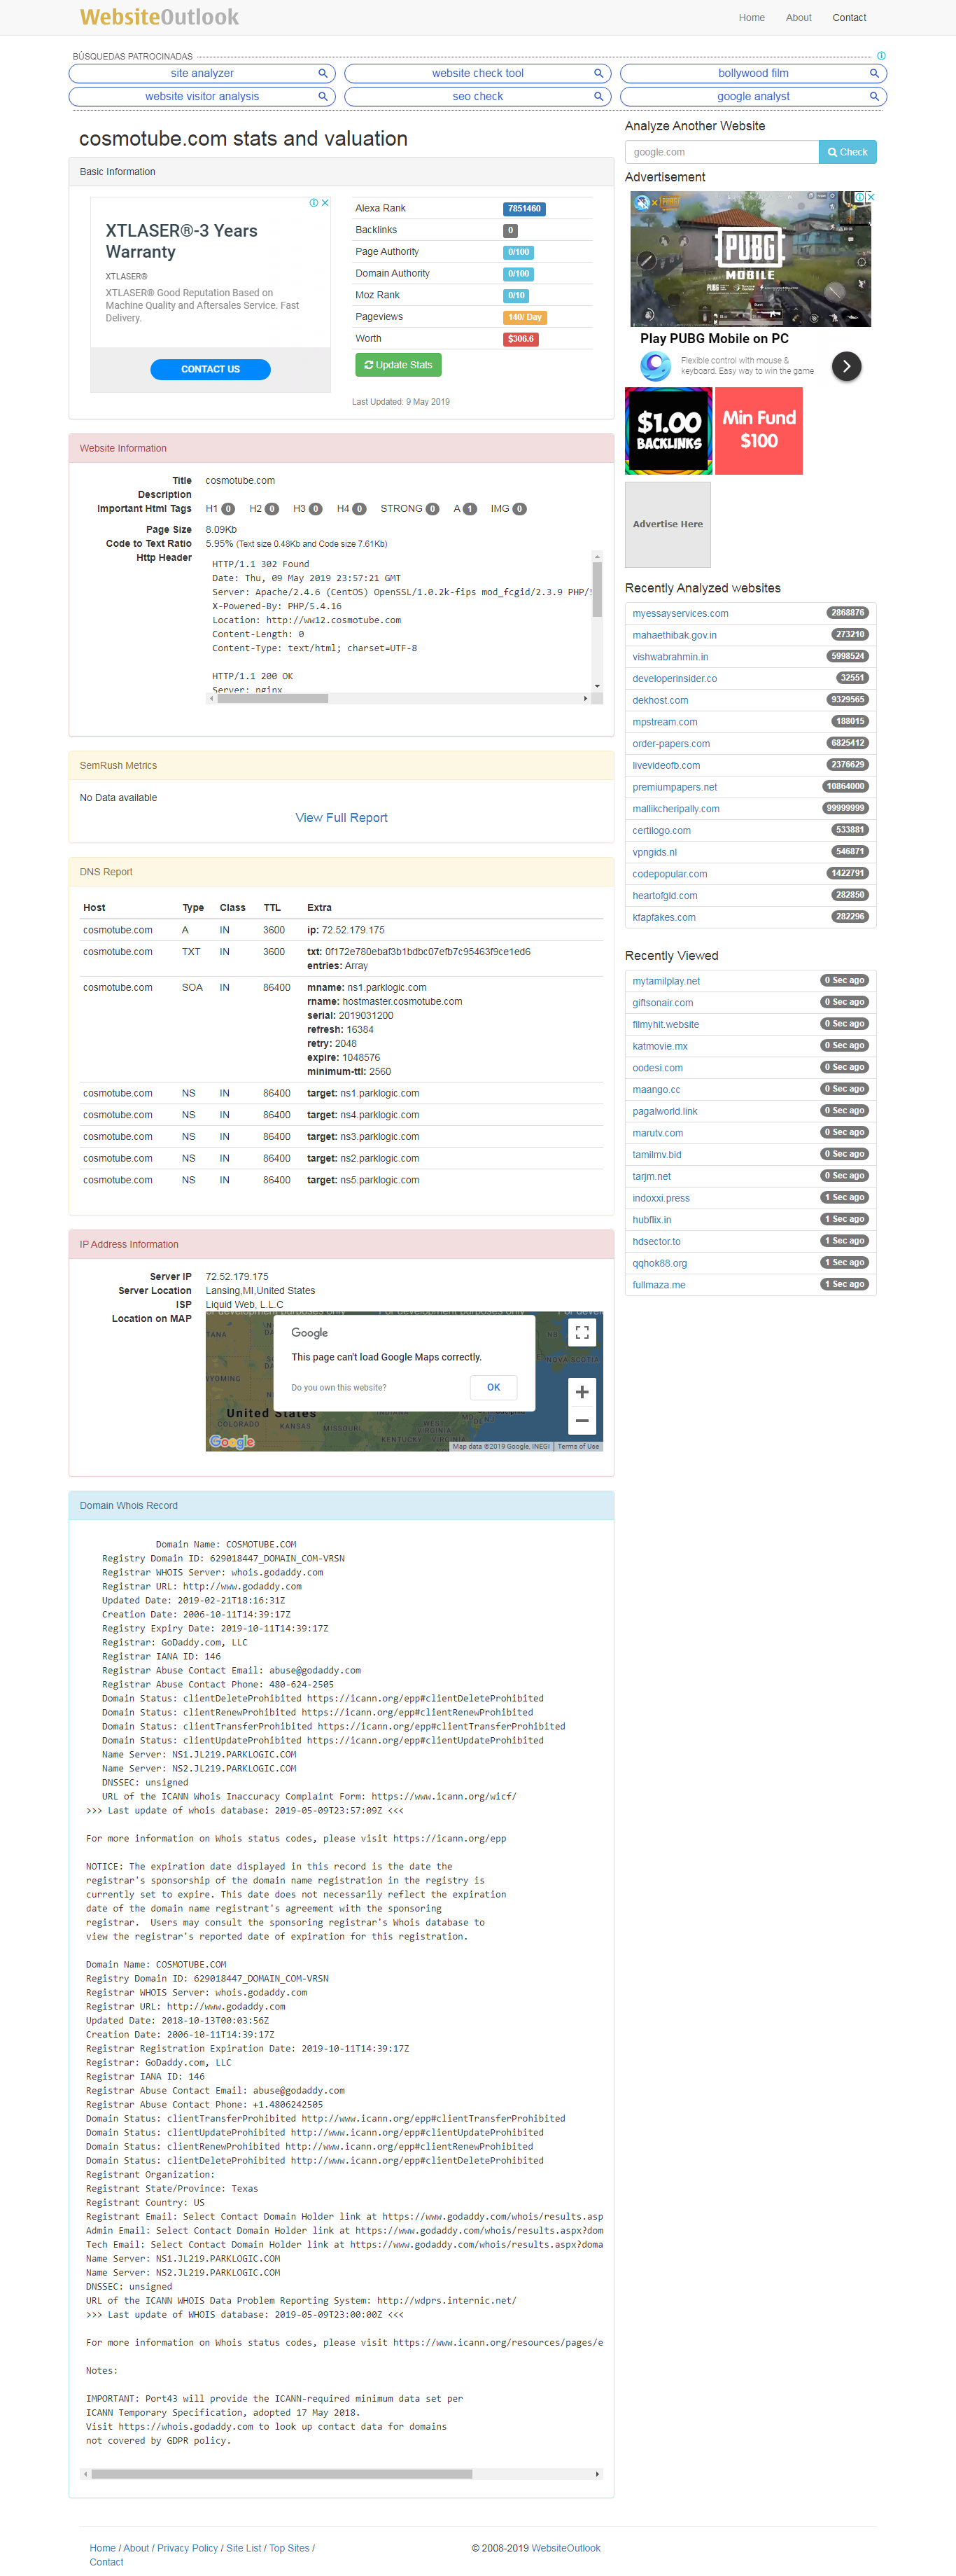Open About in top navigation
The image size is (956, 2576).
click(798, 18)
